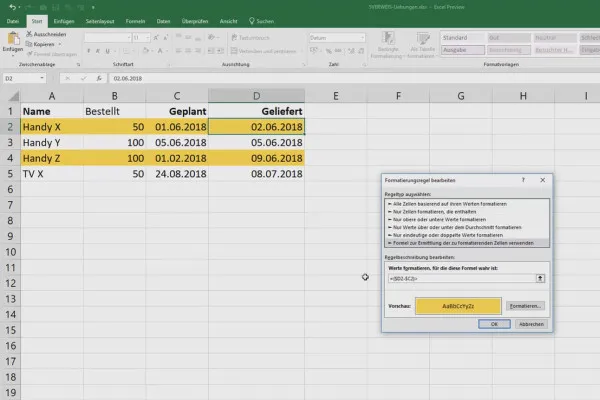Toggle underline formatting in Schriftart group
Viewport: 600px width, 400px height.
[108, 51]
